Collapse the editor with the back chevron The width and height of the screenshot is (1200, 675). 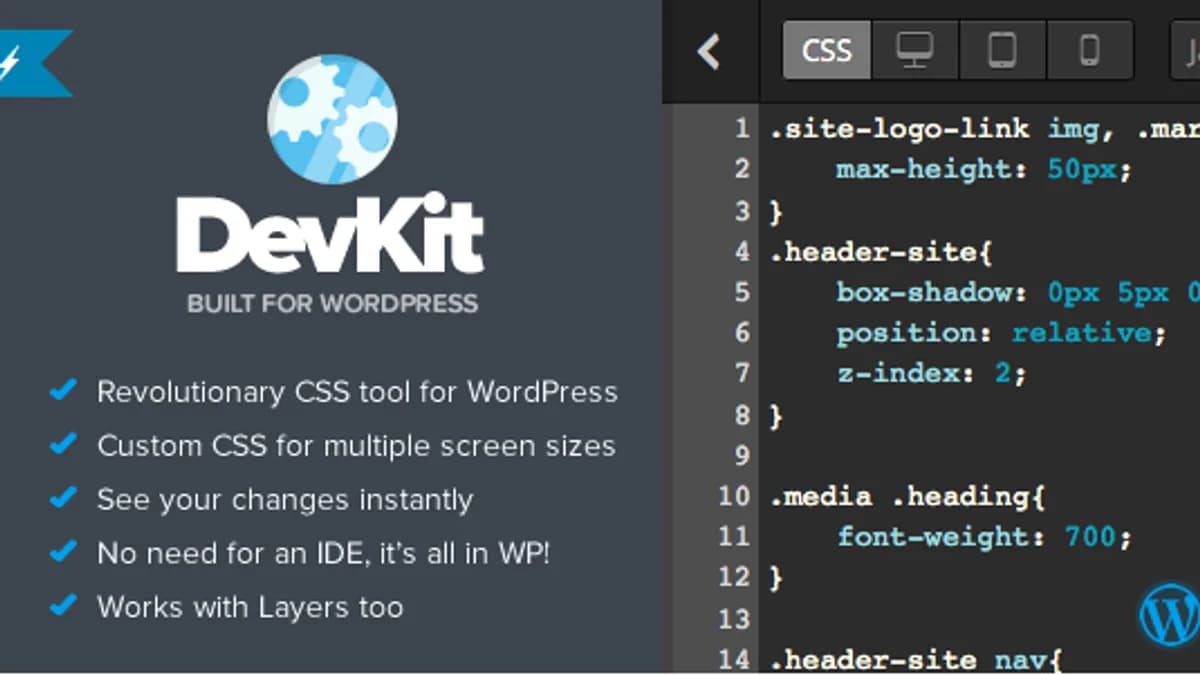coord(709,51)
